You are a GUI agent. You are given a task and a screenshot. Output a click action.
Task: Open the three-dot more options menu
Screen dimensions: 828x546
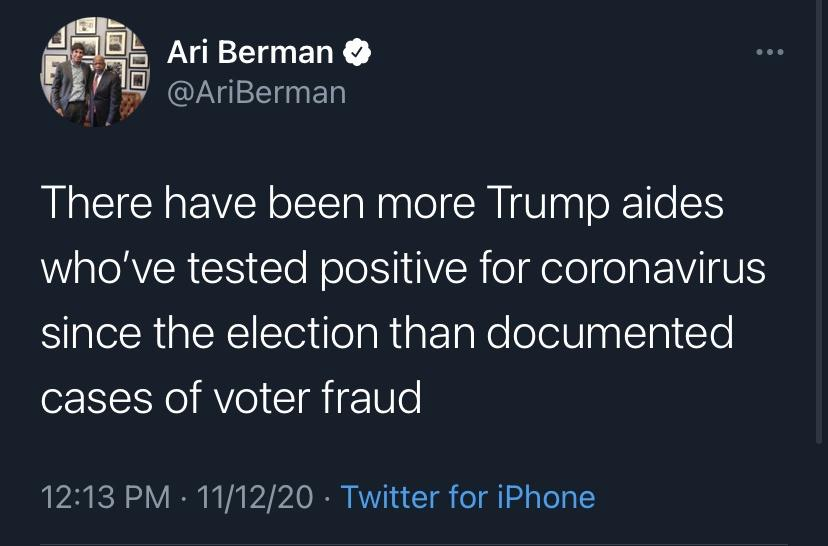tap(769, 52)
